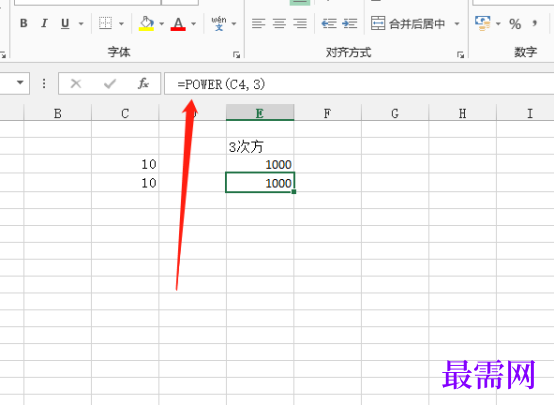Open phonetic guide dropdown arrow
This screenshot has height=406, width=554.
(x=234, y=24)
